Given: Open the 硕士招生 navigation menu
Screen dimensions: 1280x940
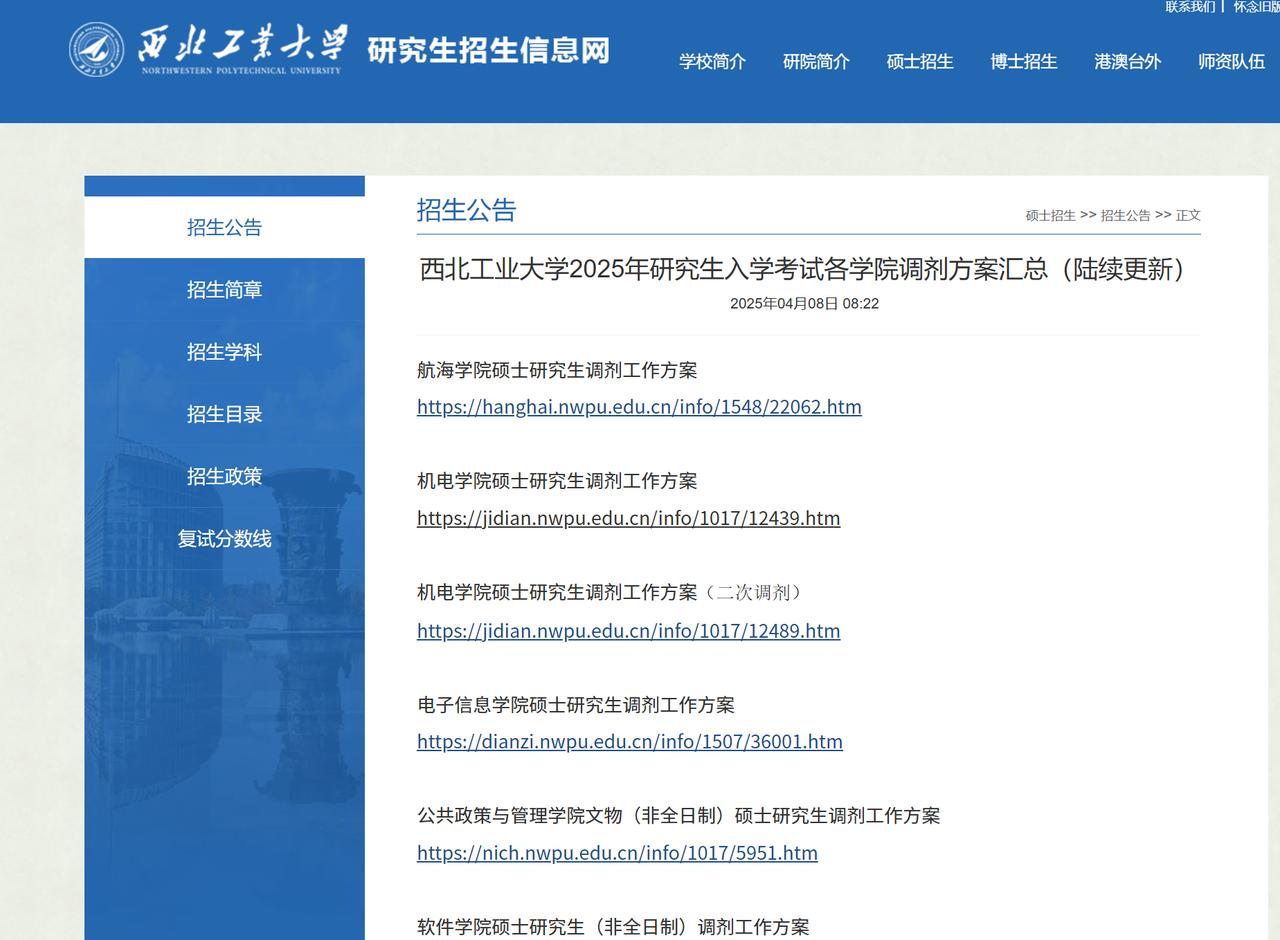Looking at the screenshot, I should coord(920,62).
